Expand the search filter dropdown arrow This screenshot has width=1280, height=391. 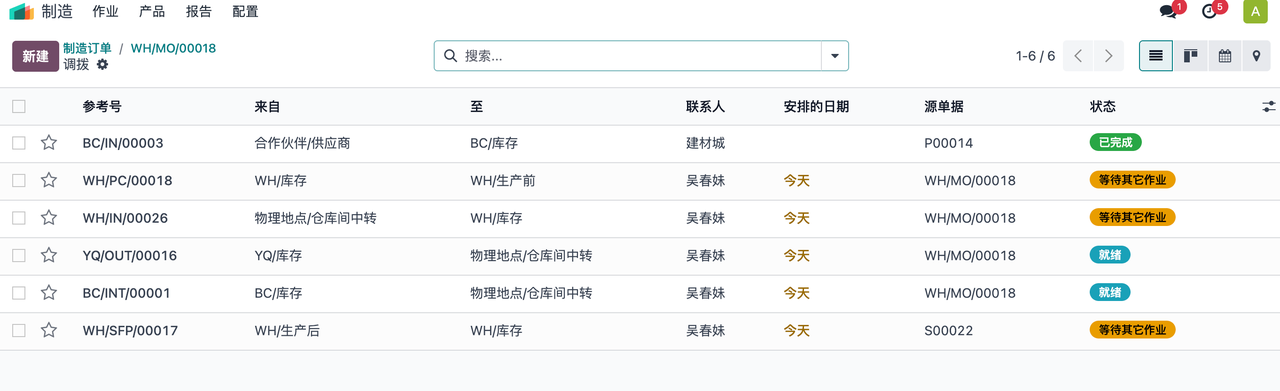[834, 56]
